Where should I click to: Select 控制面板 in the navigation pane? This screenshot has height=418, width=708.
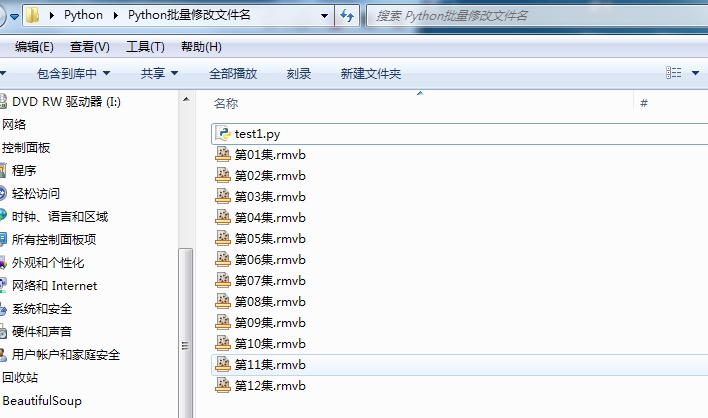[x=26, y=148]
